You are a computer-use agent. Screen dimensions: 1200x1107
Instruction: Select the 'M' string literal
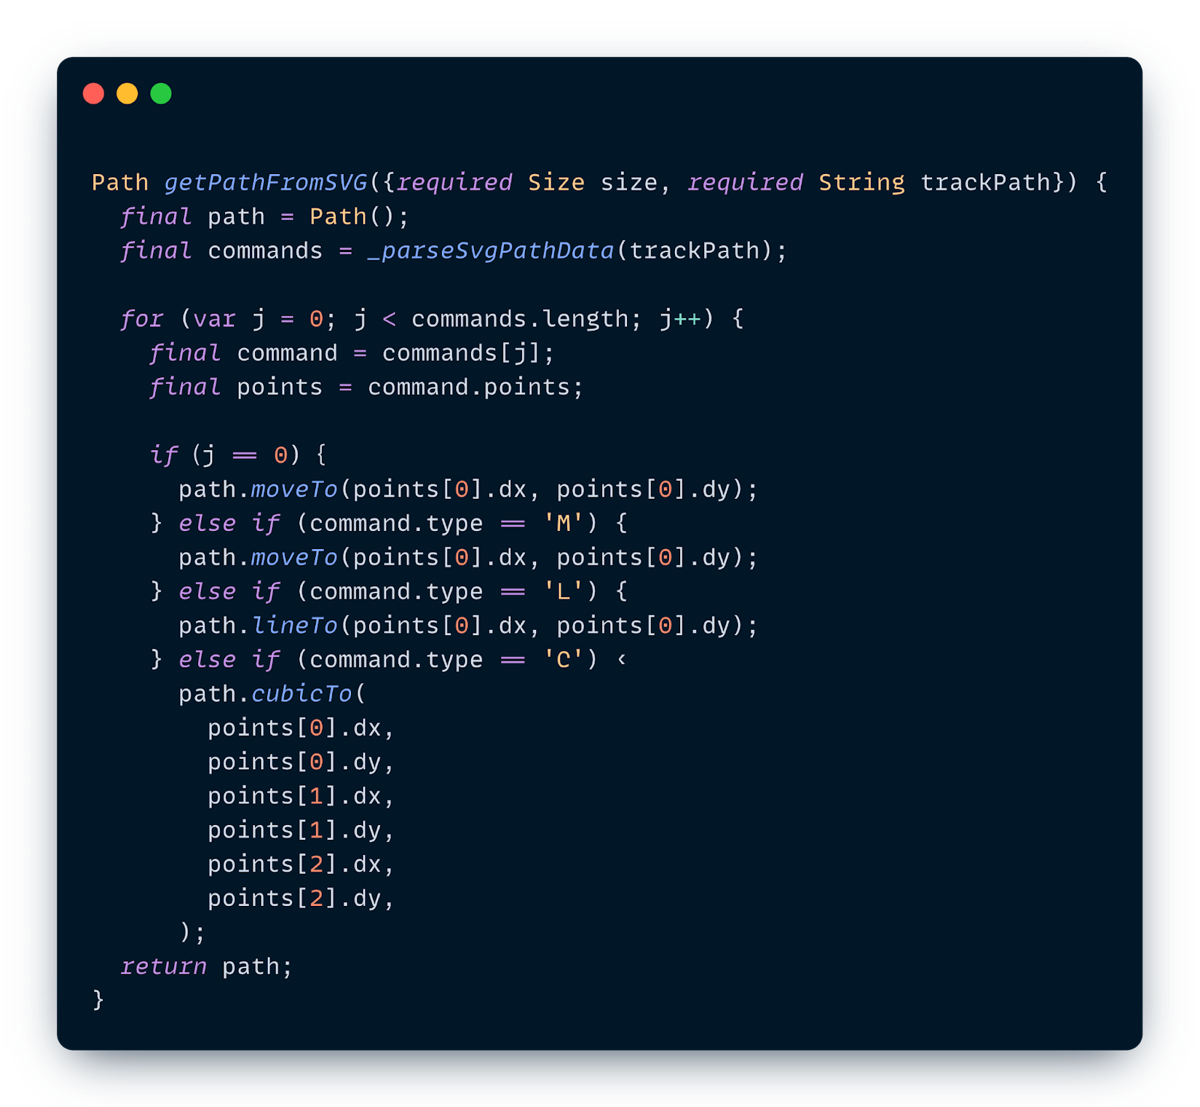[563, 524]
